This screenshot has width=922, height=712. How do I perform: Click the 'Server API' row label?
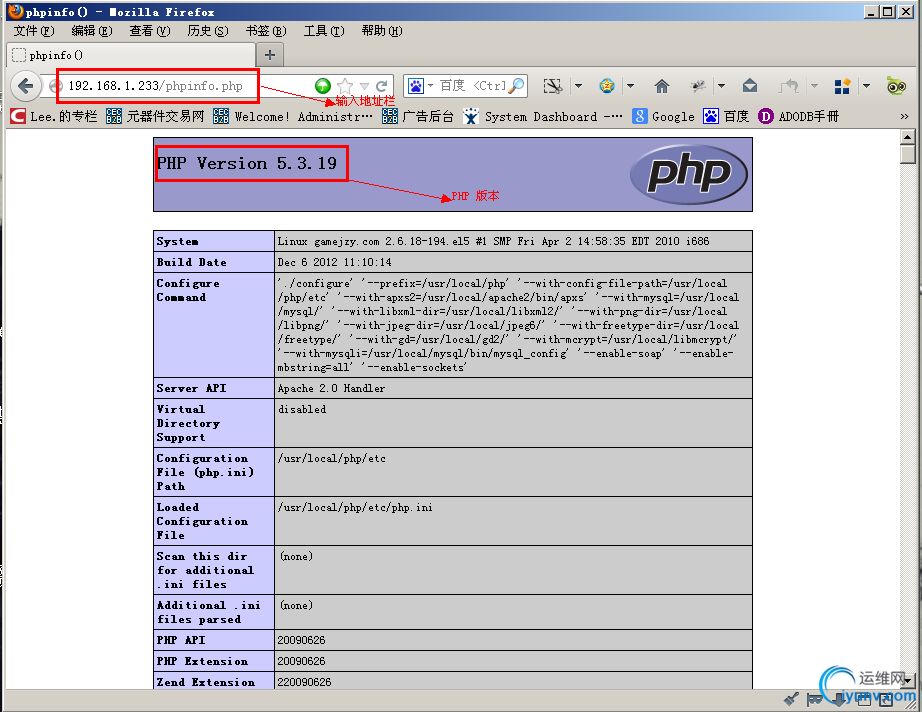[x=192, y=388]
